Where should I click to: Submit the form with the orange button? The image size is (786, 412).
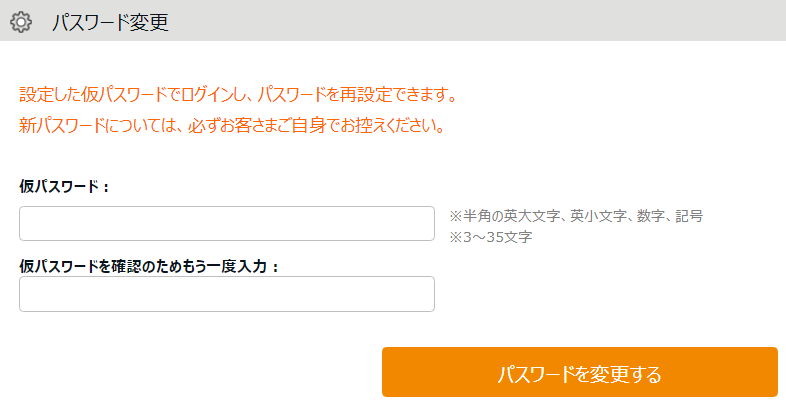pos(579,373)
